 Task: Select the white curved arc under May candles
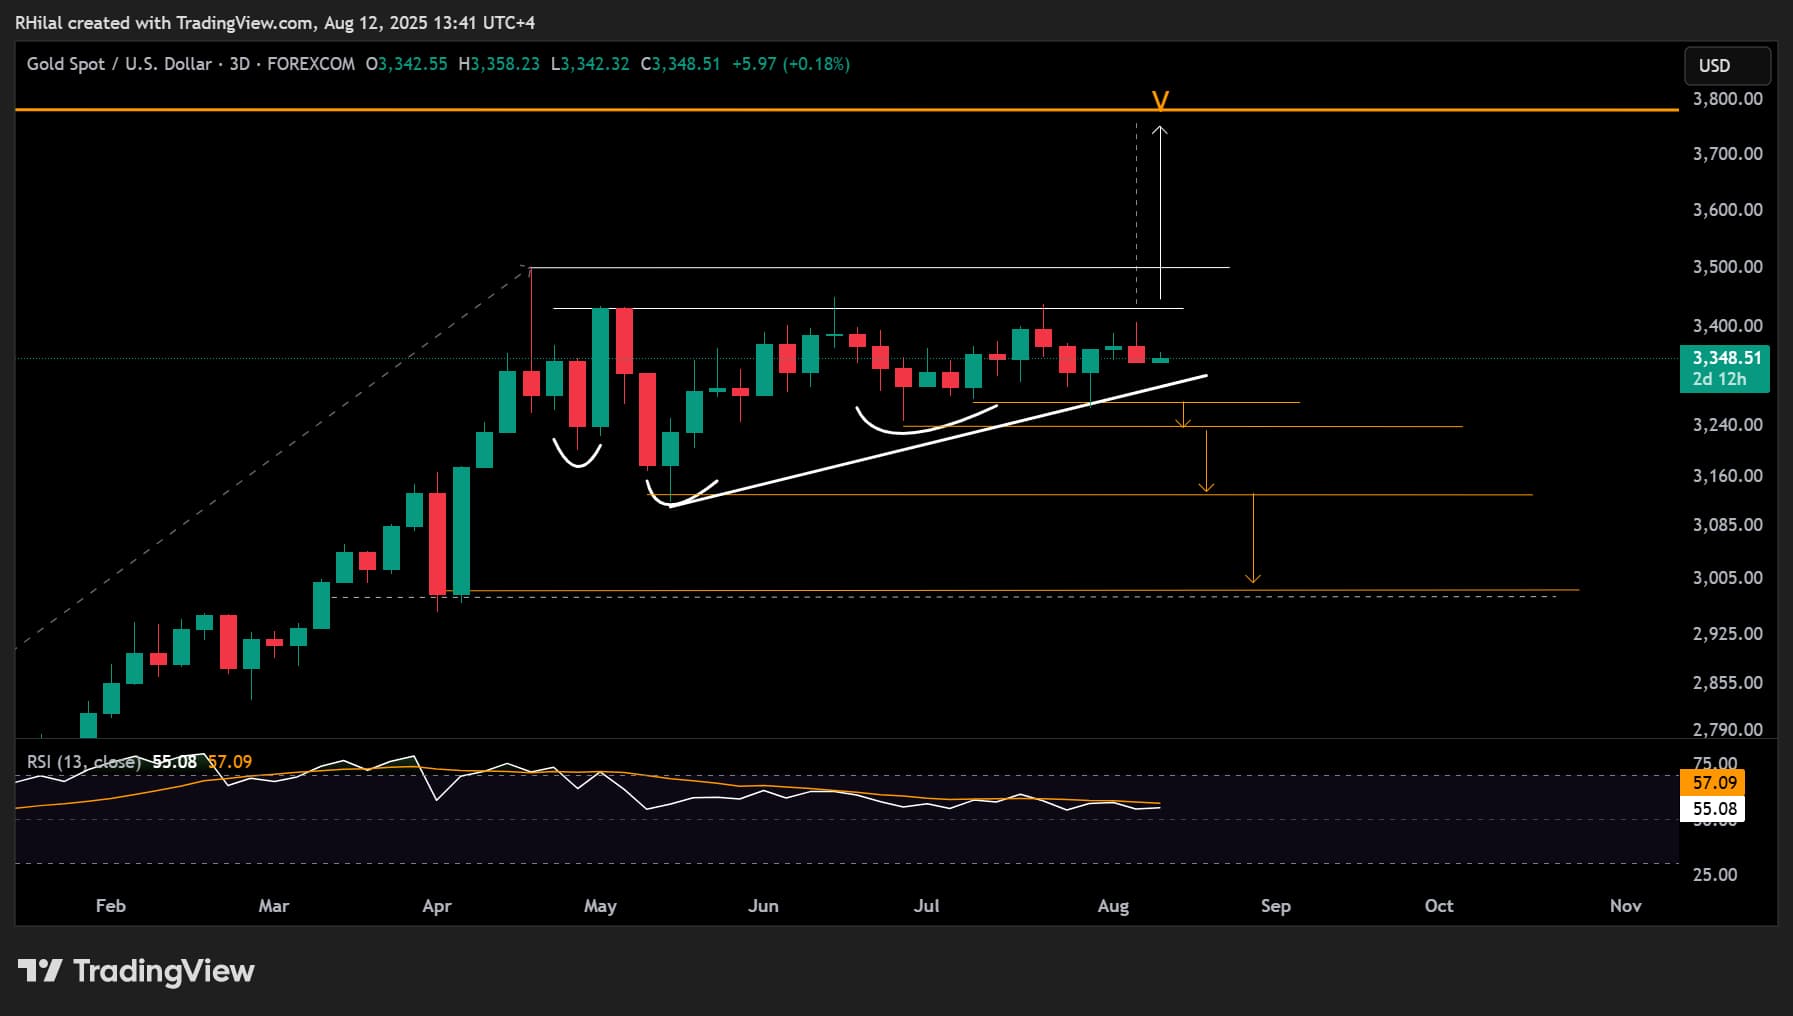578,456
